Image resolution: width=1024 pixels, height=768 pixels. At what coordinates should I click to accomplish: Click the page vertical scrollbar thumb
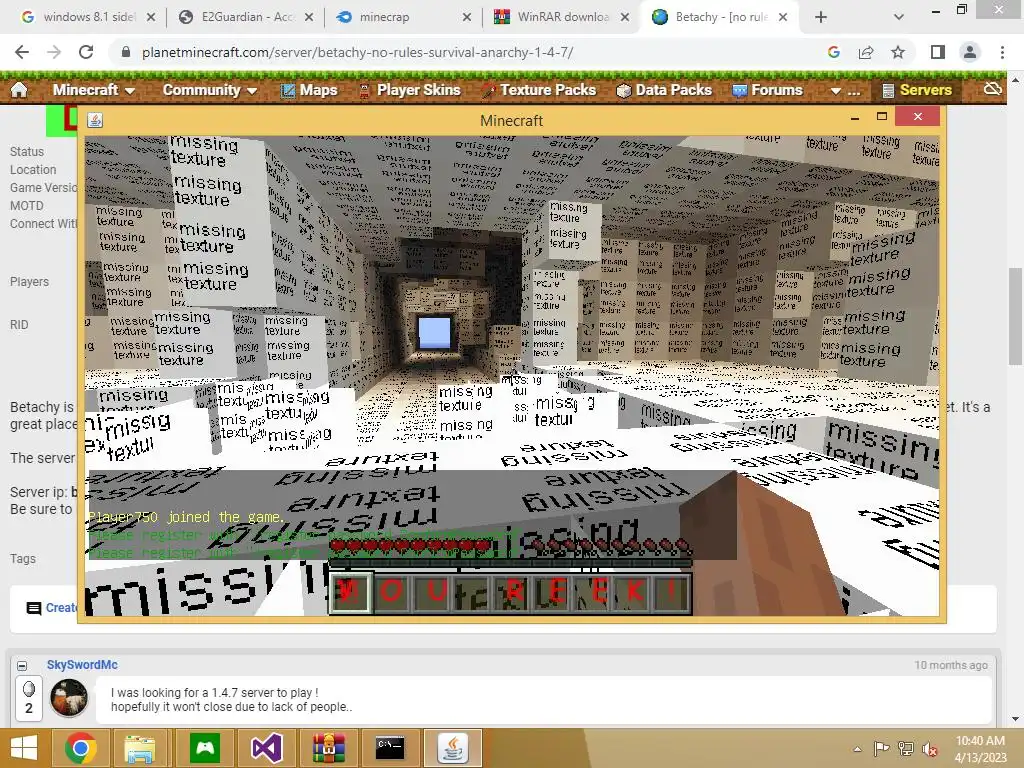point(1016,317)
